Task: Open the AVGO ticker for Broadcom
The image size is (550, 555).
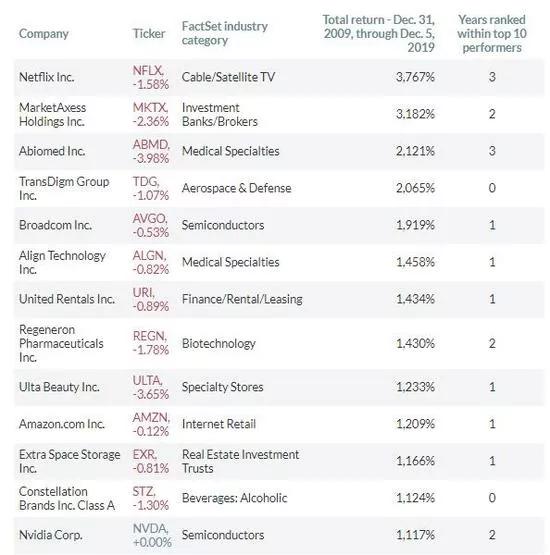Action: [x=150, y=218]
